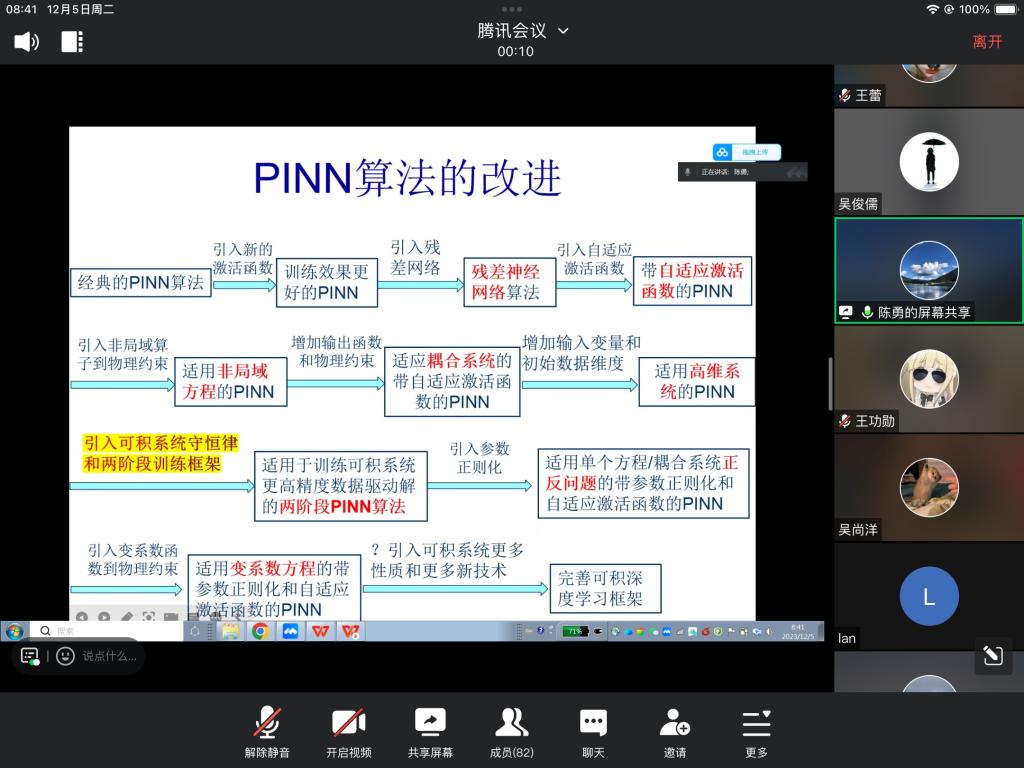Open the emoji reaction smiley icon
This screenshot has width=1024, height=768.
click(x=66, y=656)
